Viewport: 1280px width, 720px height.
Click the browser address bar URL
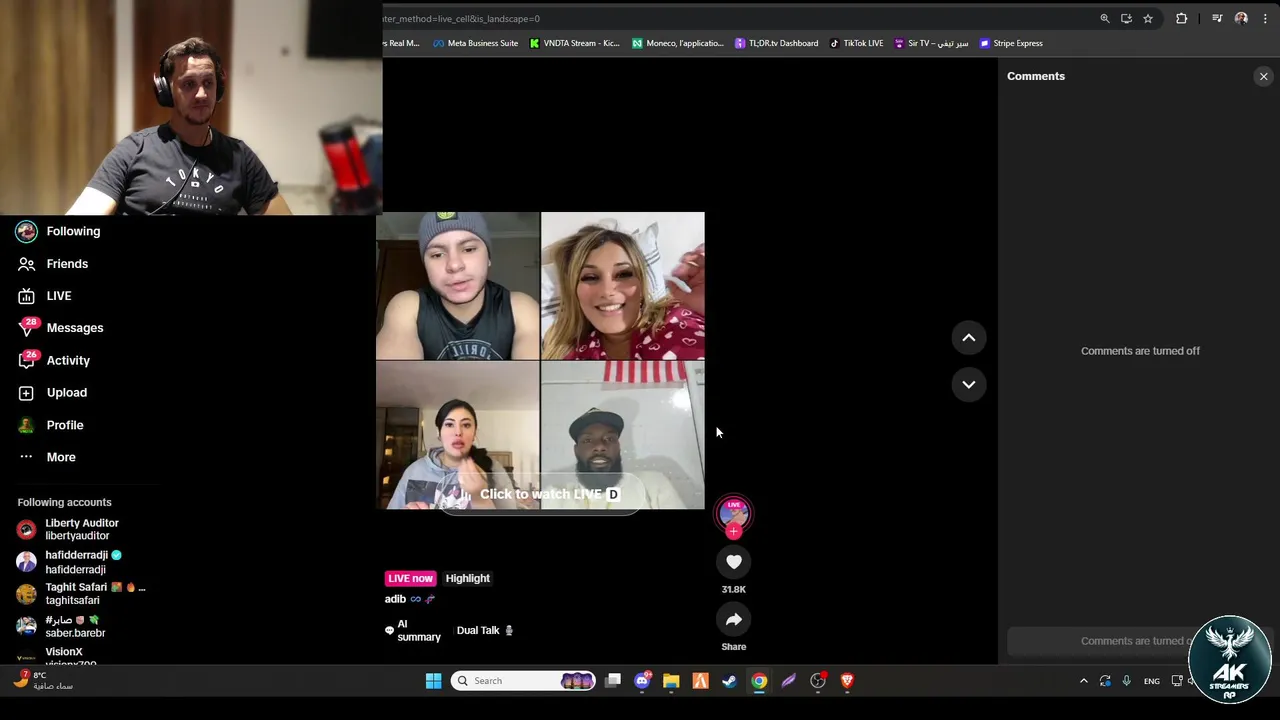[461, 19]
